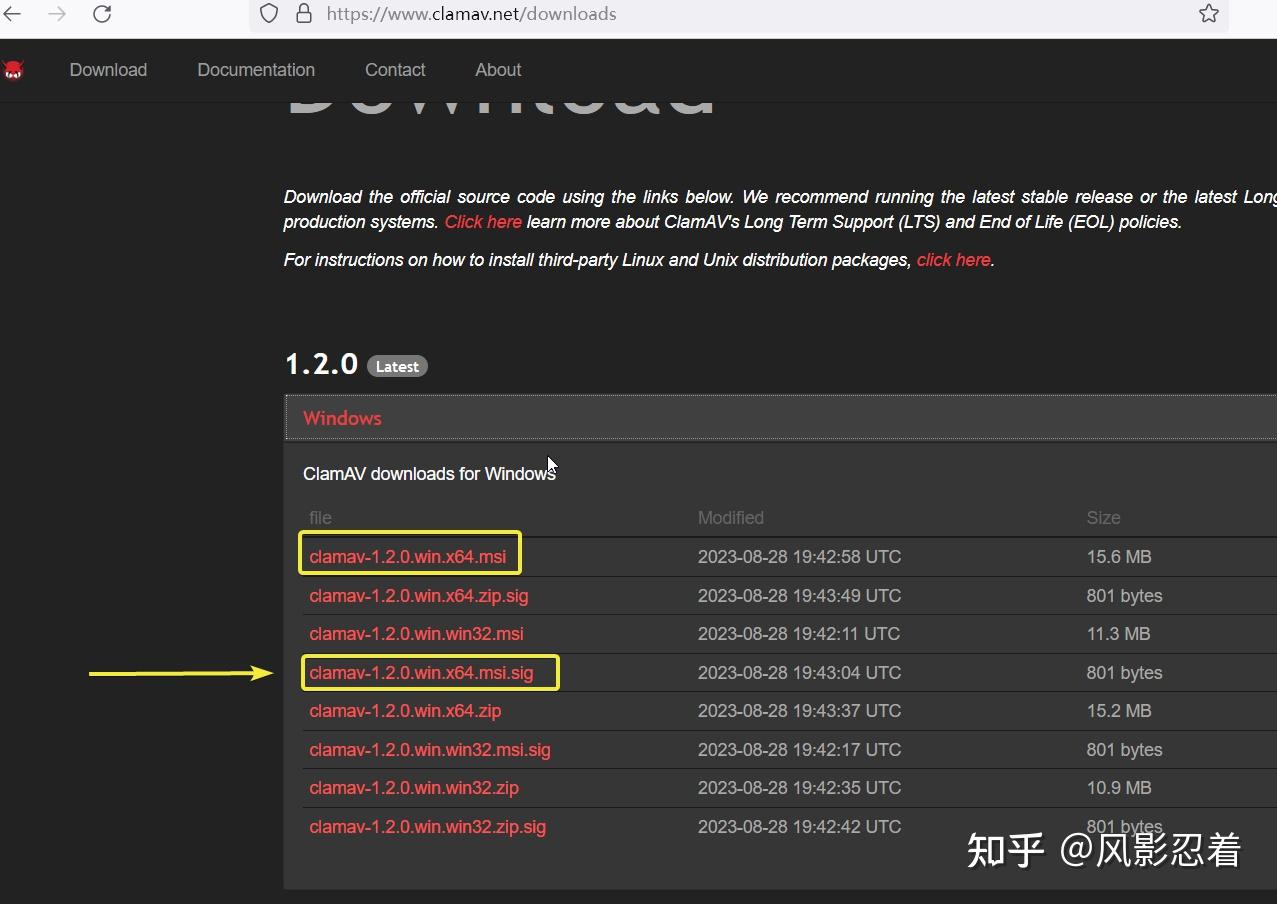
Task: Open the Download nav menu
Action: [108, 70]
